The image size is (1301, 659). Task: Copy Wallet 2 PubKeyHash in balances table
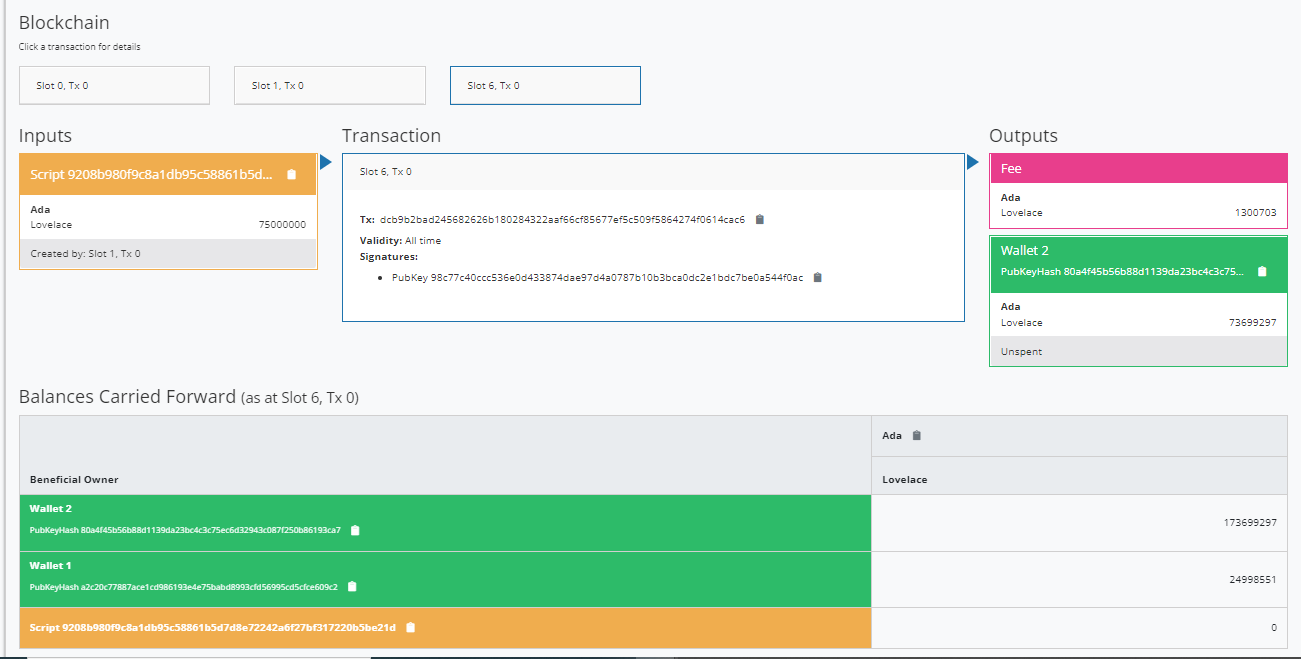click(x=355, y=530)
